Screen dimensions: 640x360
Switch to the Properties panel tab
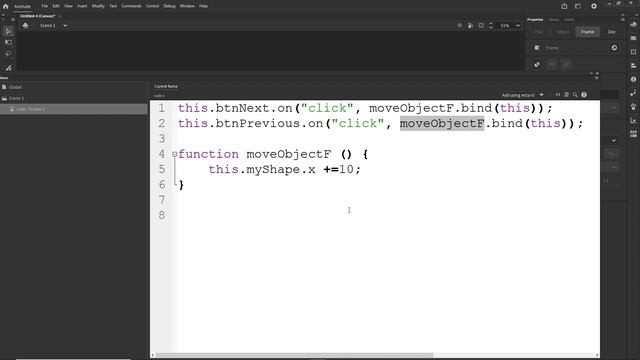click(x=535, y=20)
